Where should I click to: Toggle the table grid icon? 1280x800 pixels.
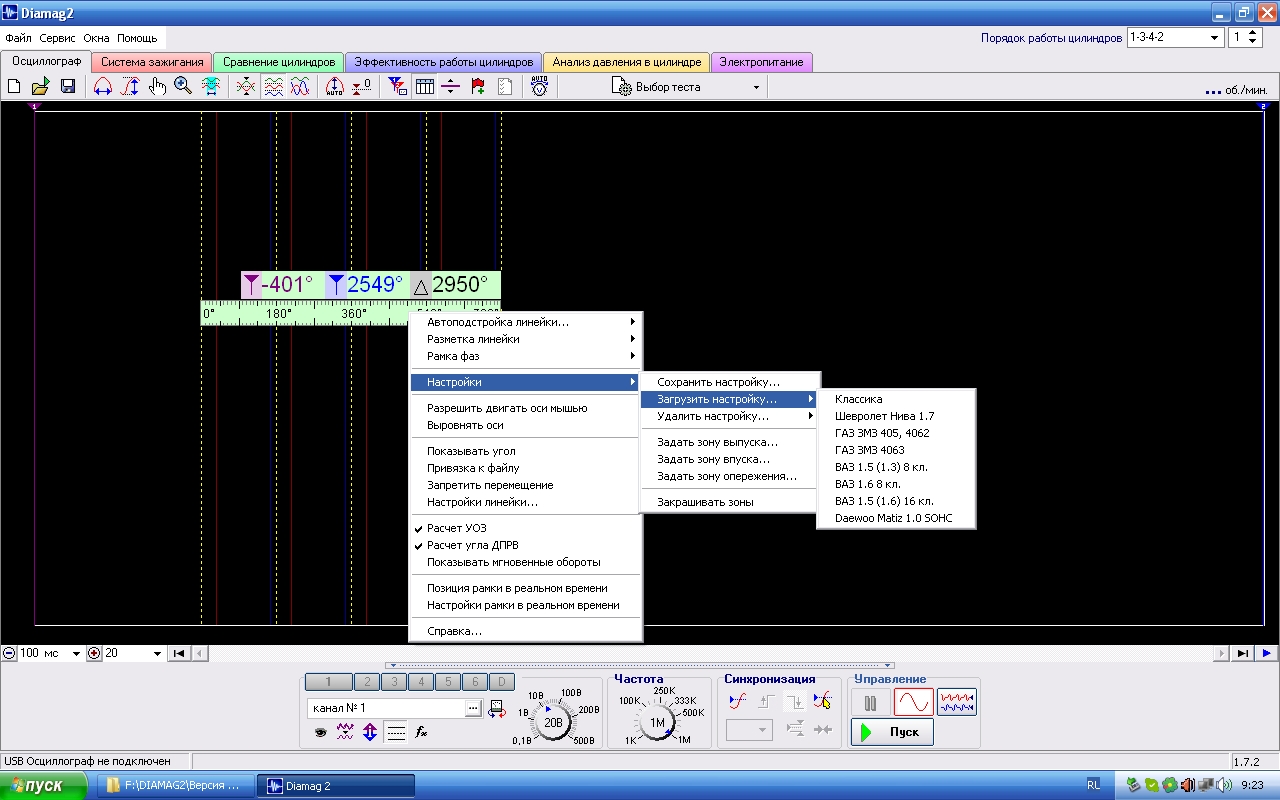click(x=425, y=87)
